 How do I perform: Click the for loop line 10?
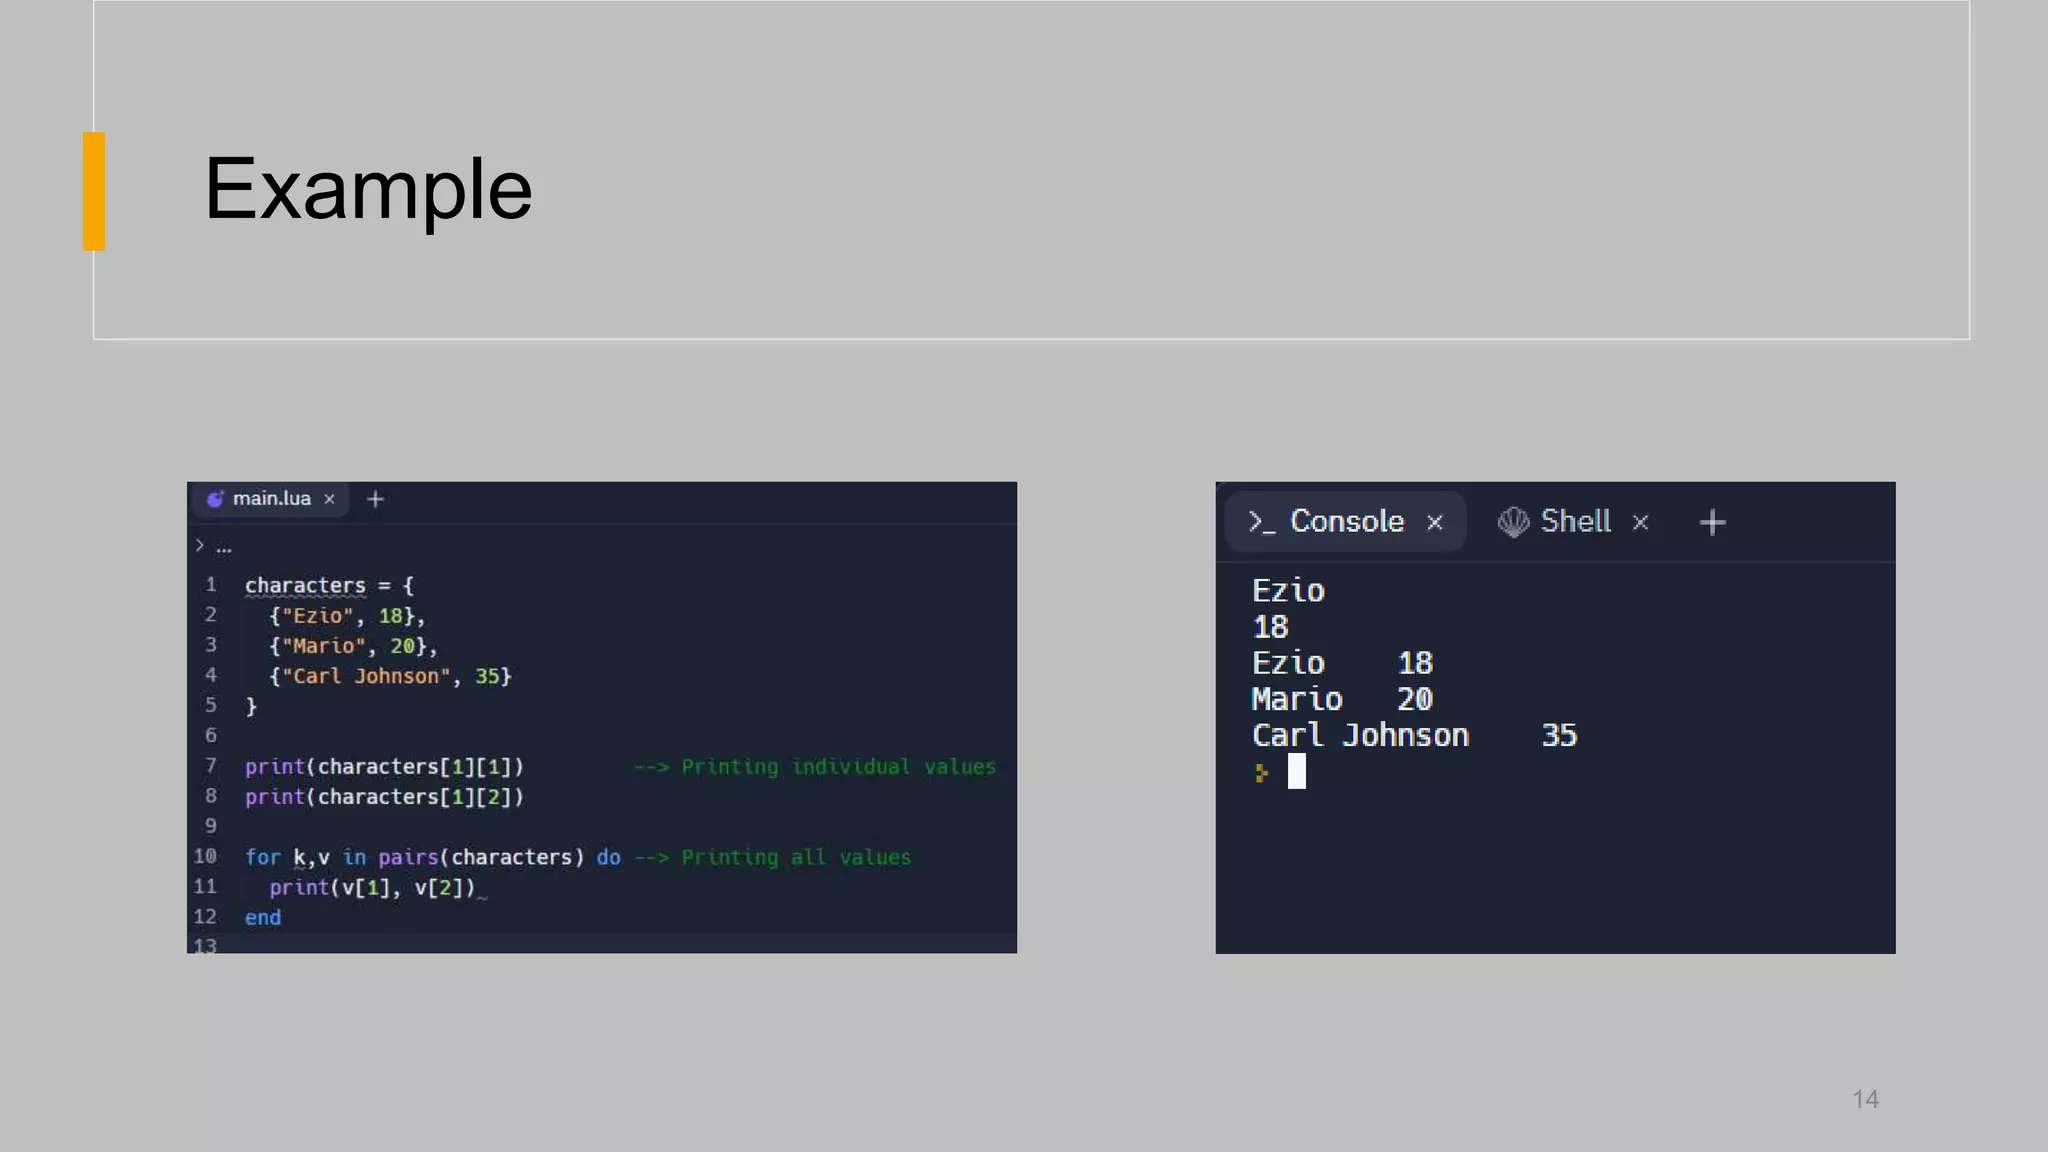(433, 857)
